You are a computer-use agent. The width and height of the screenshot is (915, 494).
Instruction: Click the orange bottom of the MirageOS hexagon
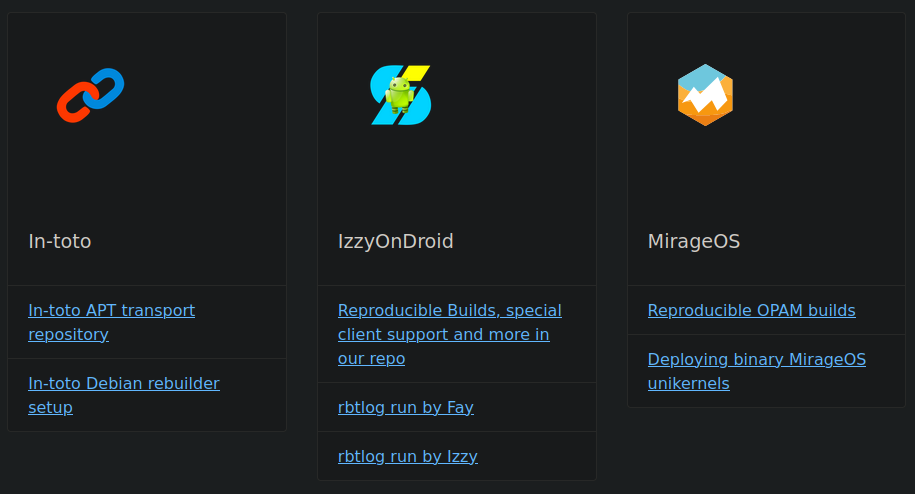click(705, 117)
